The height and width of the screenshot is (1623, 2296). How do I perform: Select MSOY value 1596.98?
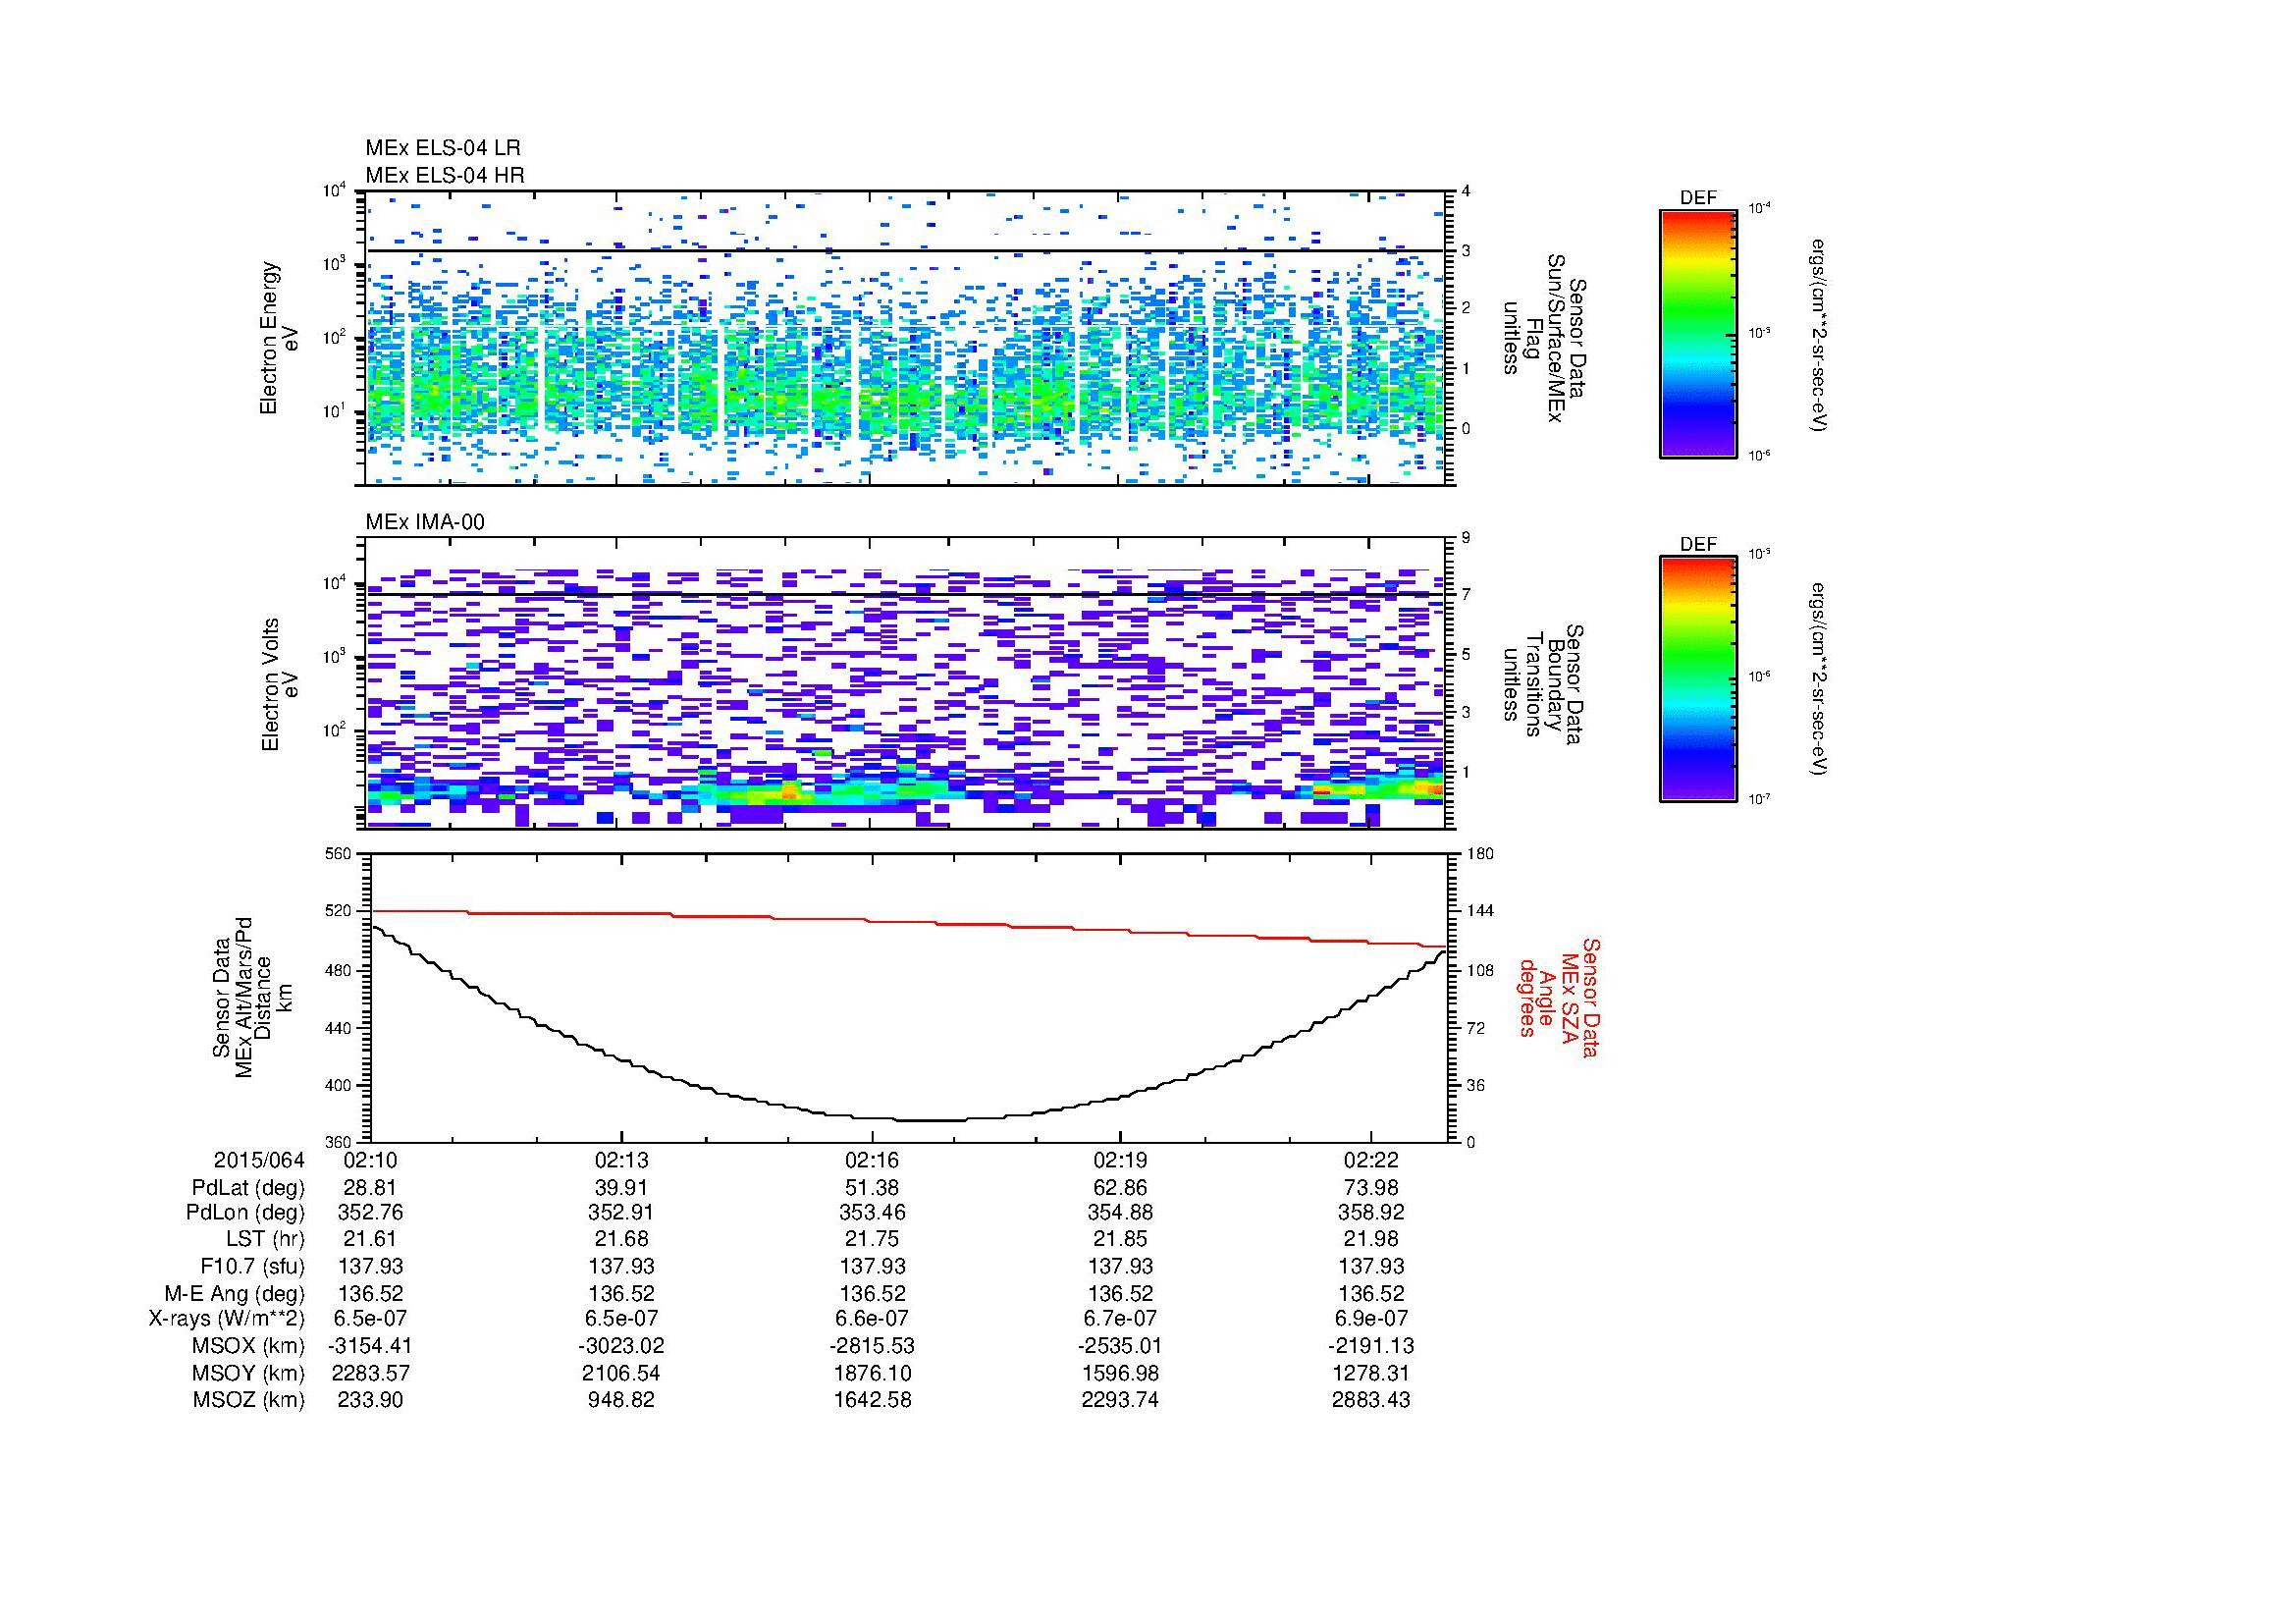point(1120,1373)
